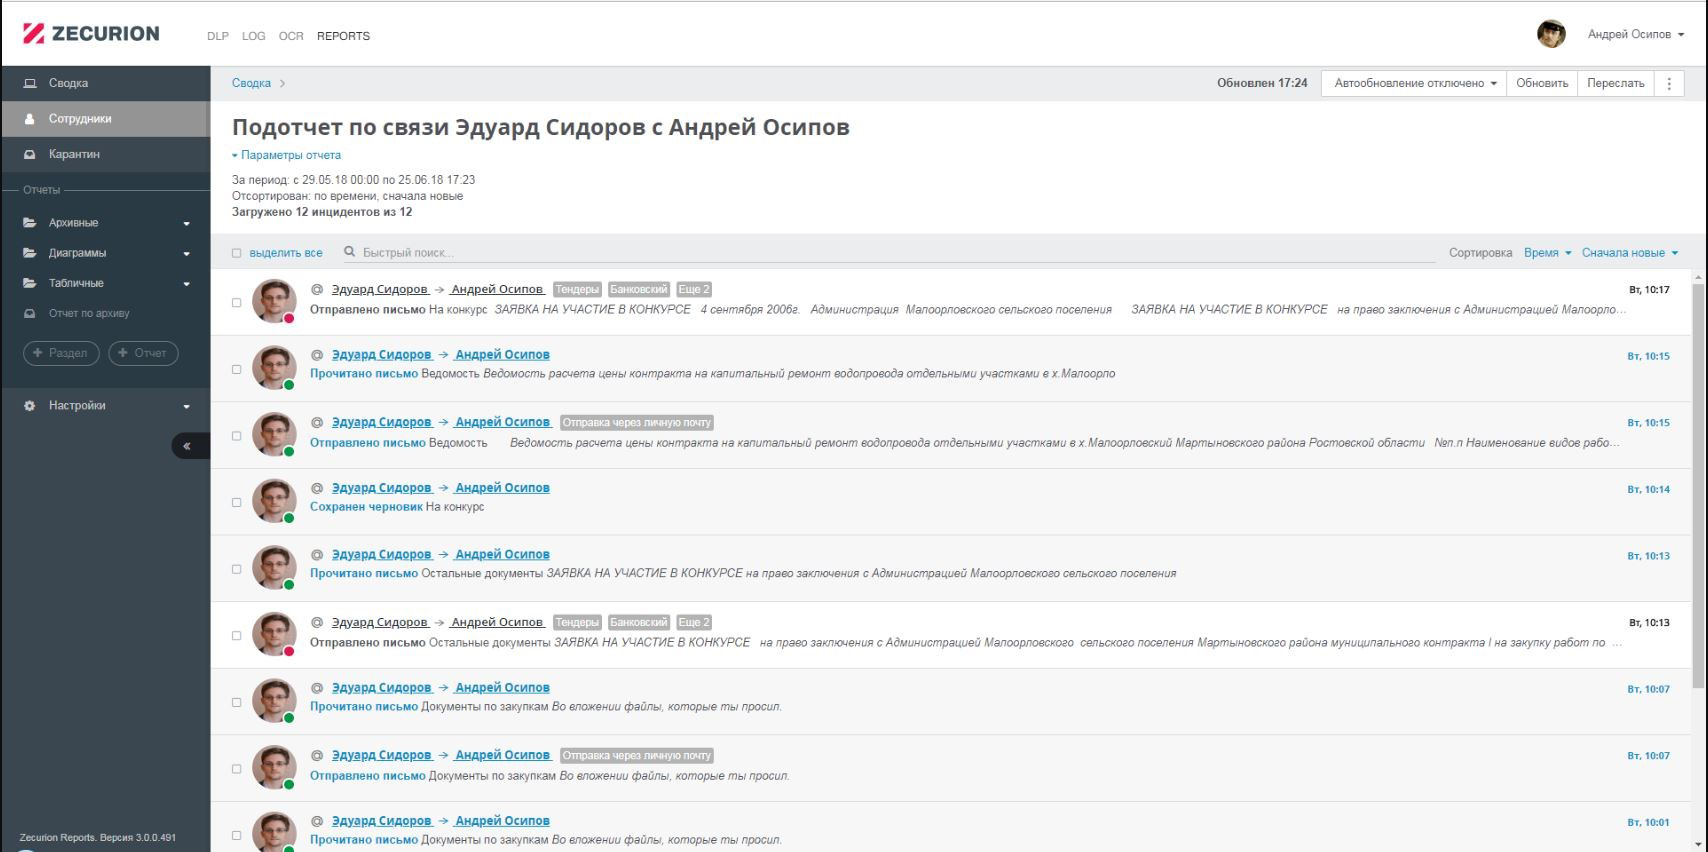Open the user avatar in header
This screenshot has width=1708, height=852.
1551,34
